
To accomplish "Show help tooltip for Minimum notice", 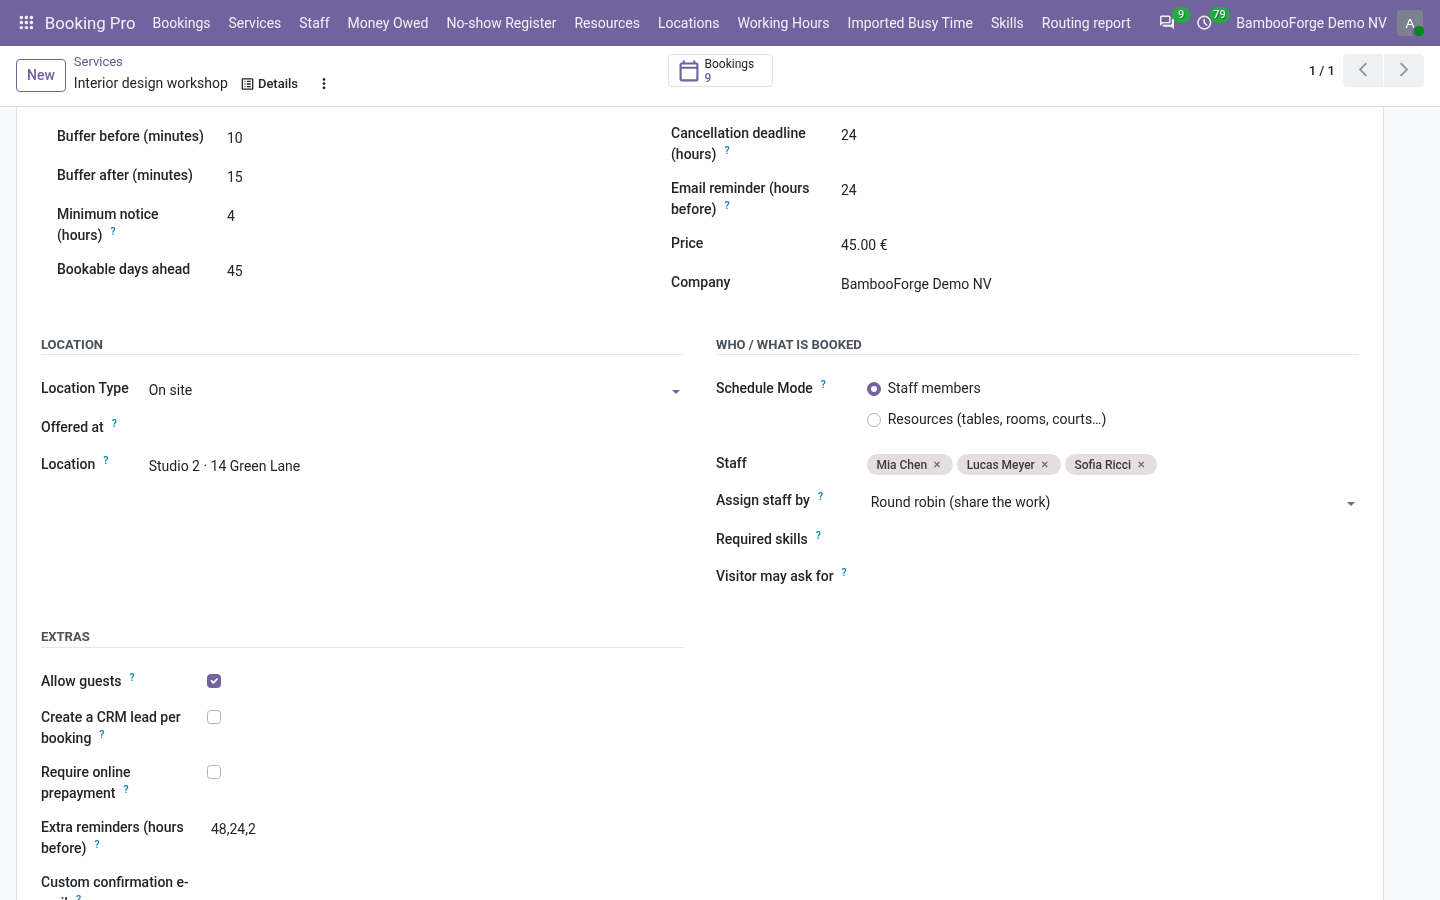I will [x=113, y=231].
